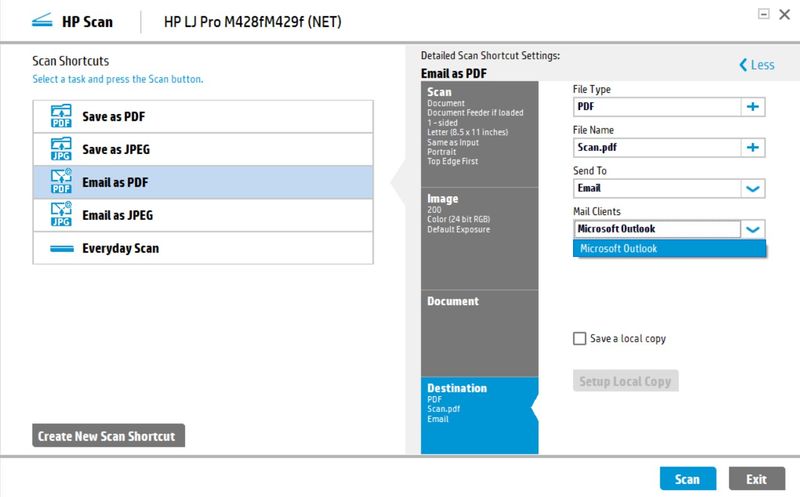Click the Exit button

(x=757, y=479)
